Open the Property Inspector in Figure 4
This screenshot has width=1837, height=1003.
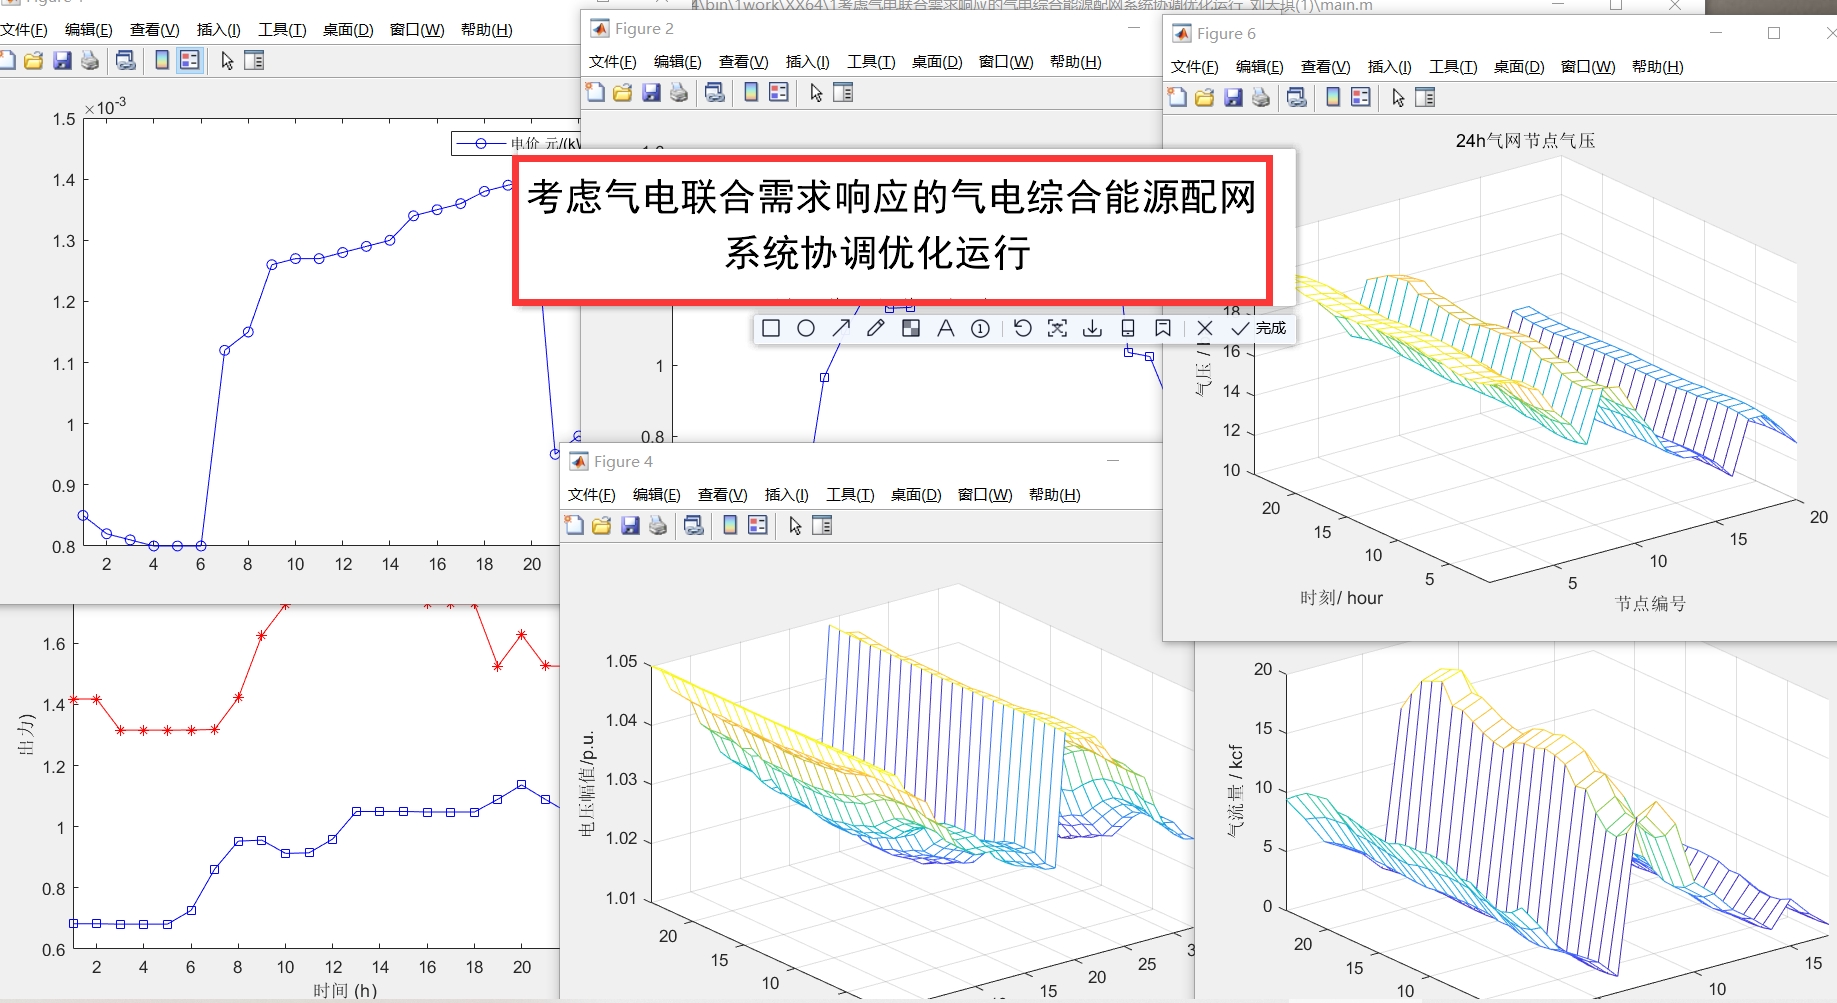[x=822, y=526]
